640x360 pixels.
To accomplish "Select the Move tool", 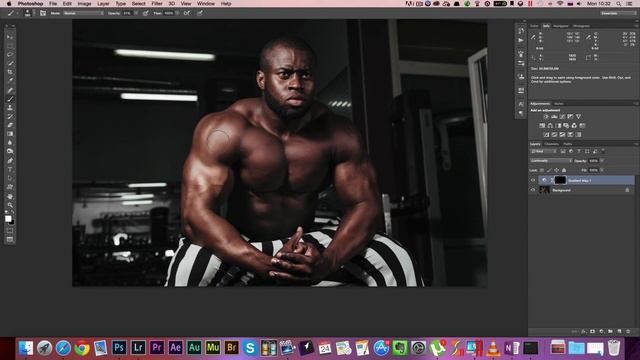I will 10,37.
